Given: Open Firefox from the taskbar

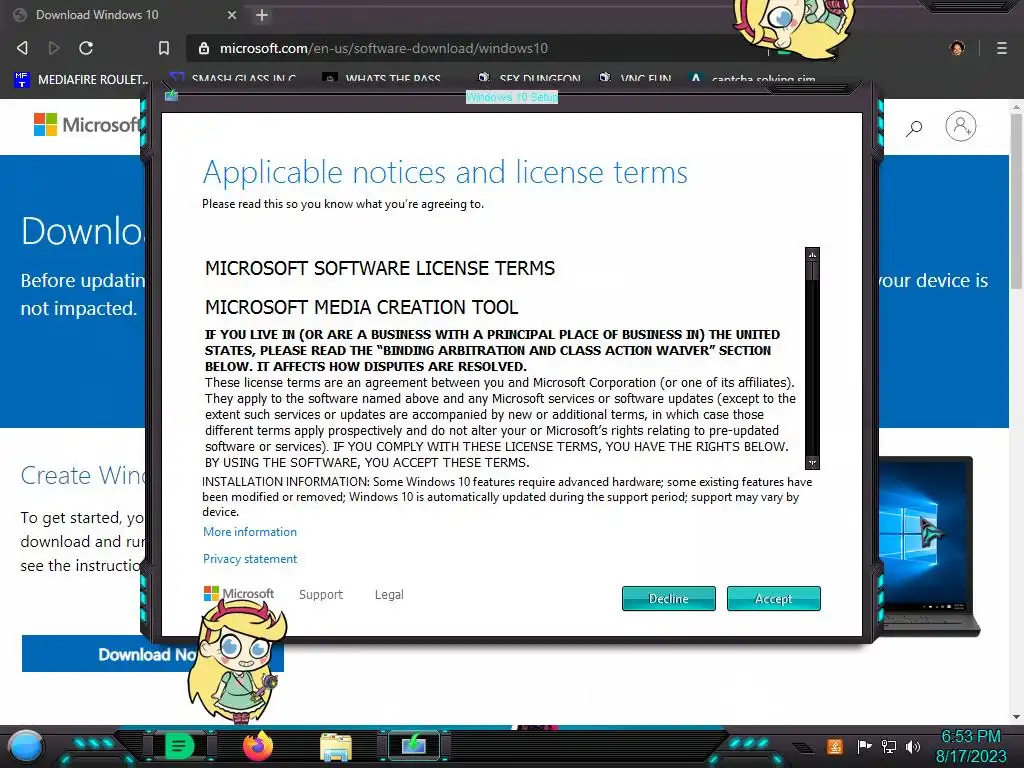Looking at the screenshot, I should (257, 746).
